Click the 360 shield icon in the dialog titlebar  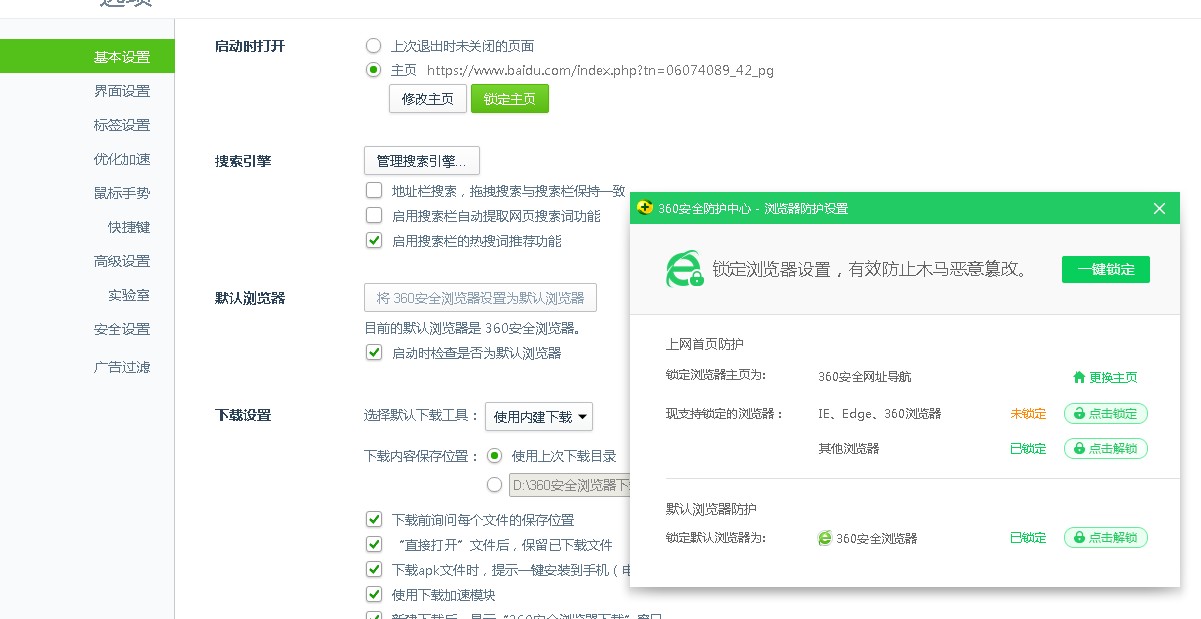(645, 208)
